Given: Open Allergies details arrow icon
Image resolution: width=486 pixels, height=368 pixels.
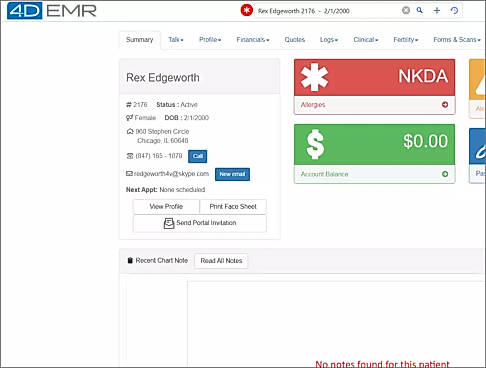Looking at the screenshot, I should pos(445,104).
